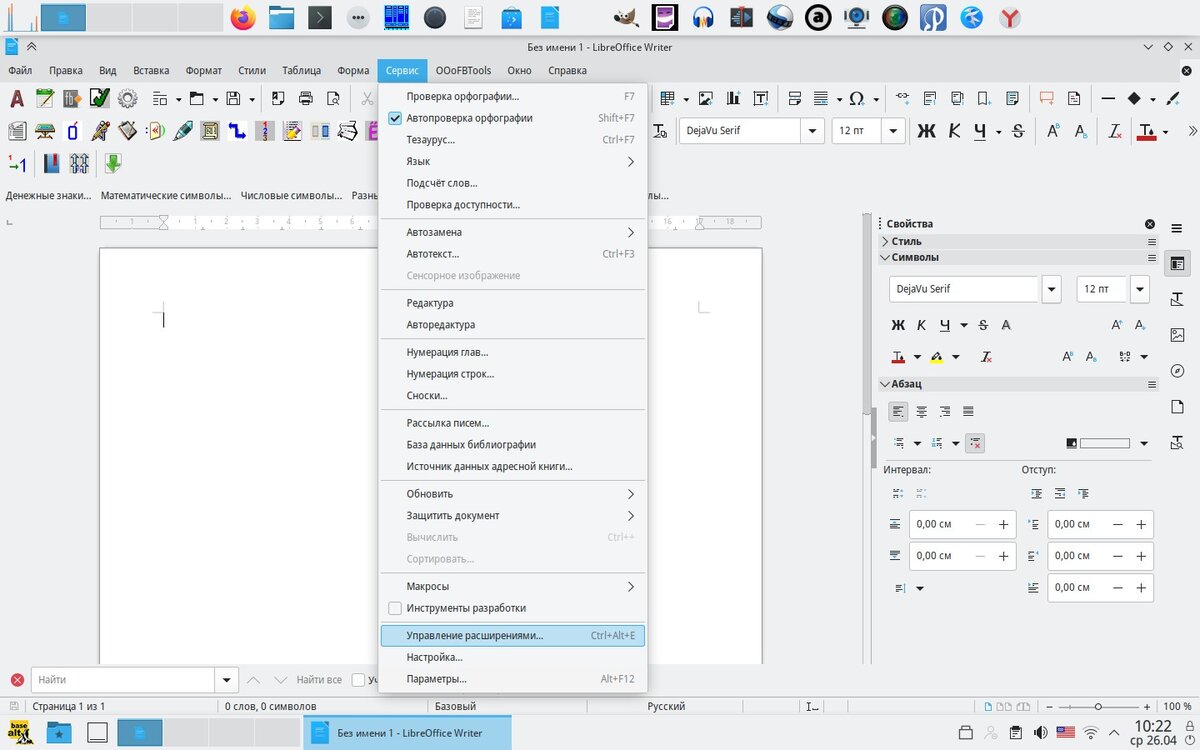
Task: Expand the Стиль section in sidebar
Action: [x=885, y=241]
